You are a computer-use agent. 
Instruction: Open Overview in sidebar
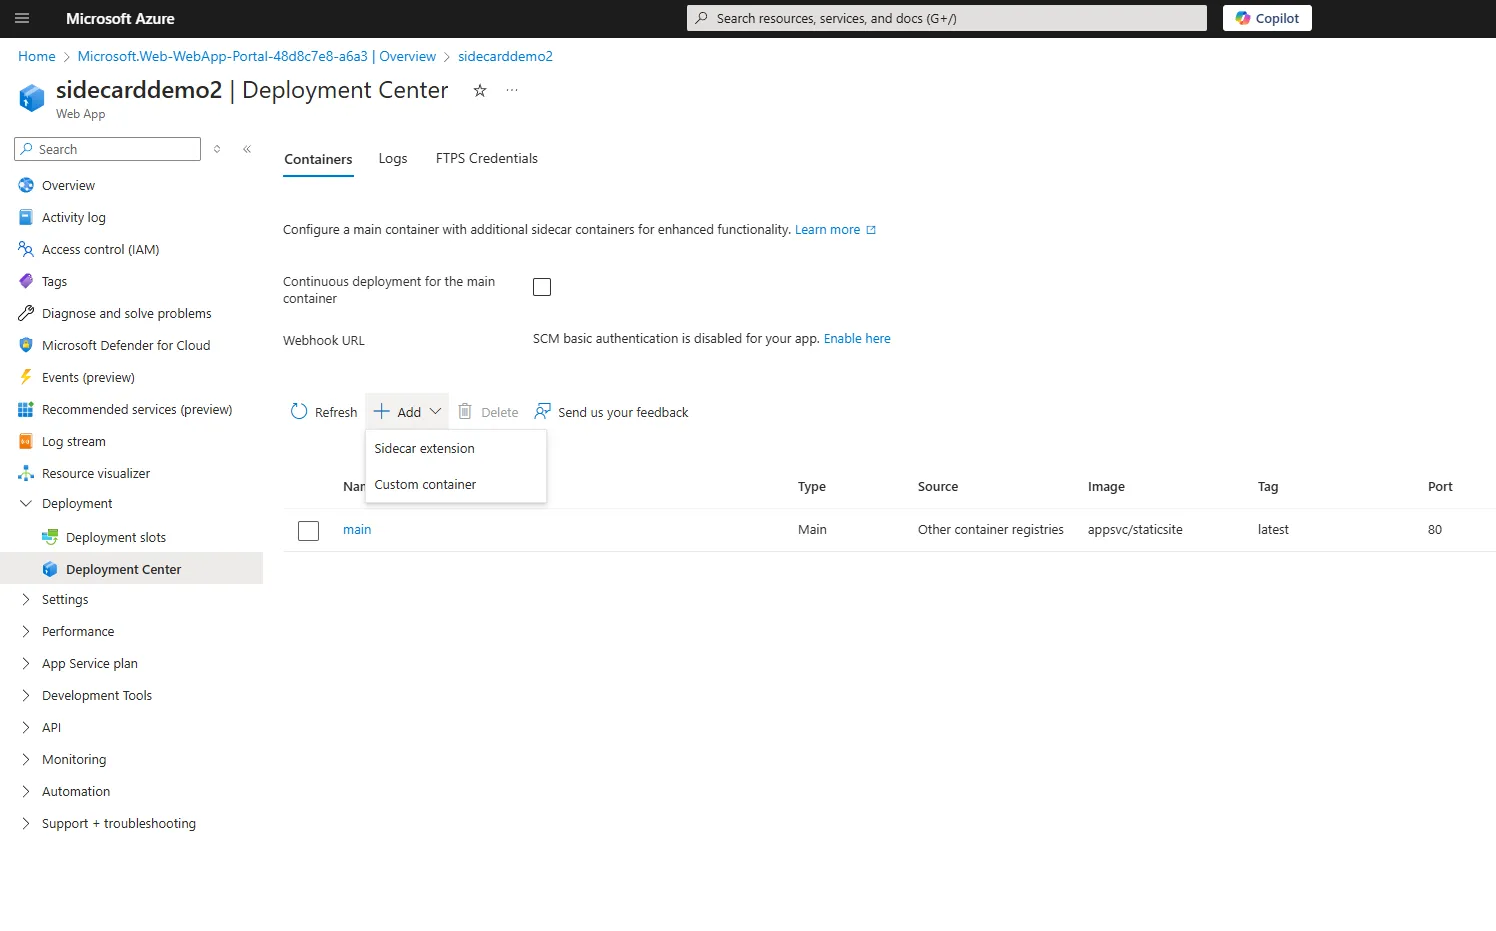(68, 185)
